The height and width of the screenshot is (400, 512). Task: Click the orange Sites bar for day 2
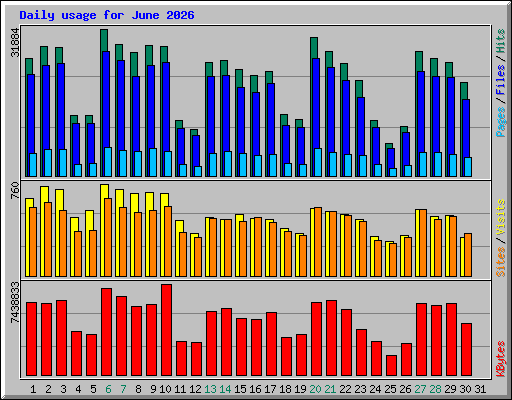(48, 239)
